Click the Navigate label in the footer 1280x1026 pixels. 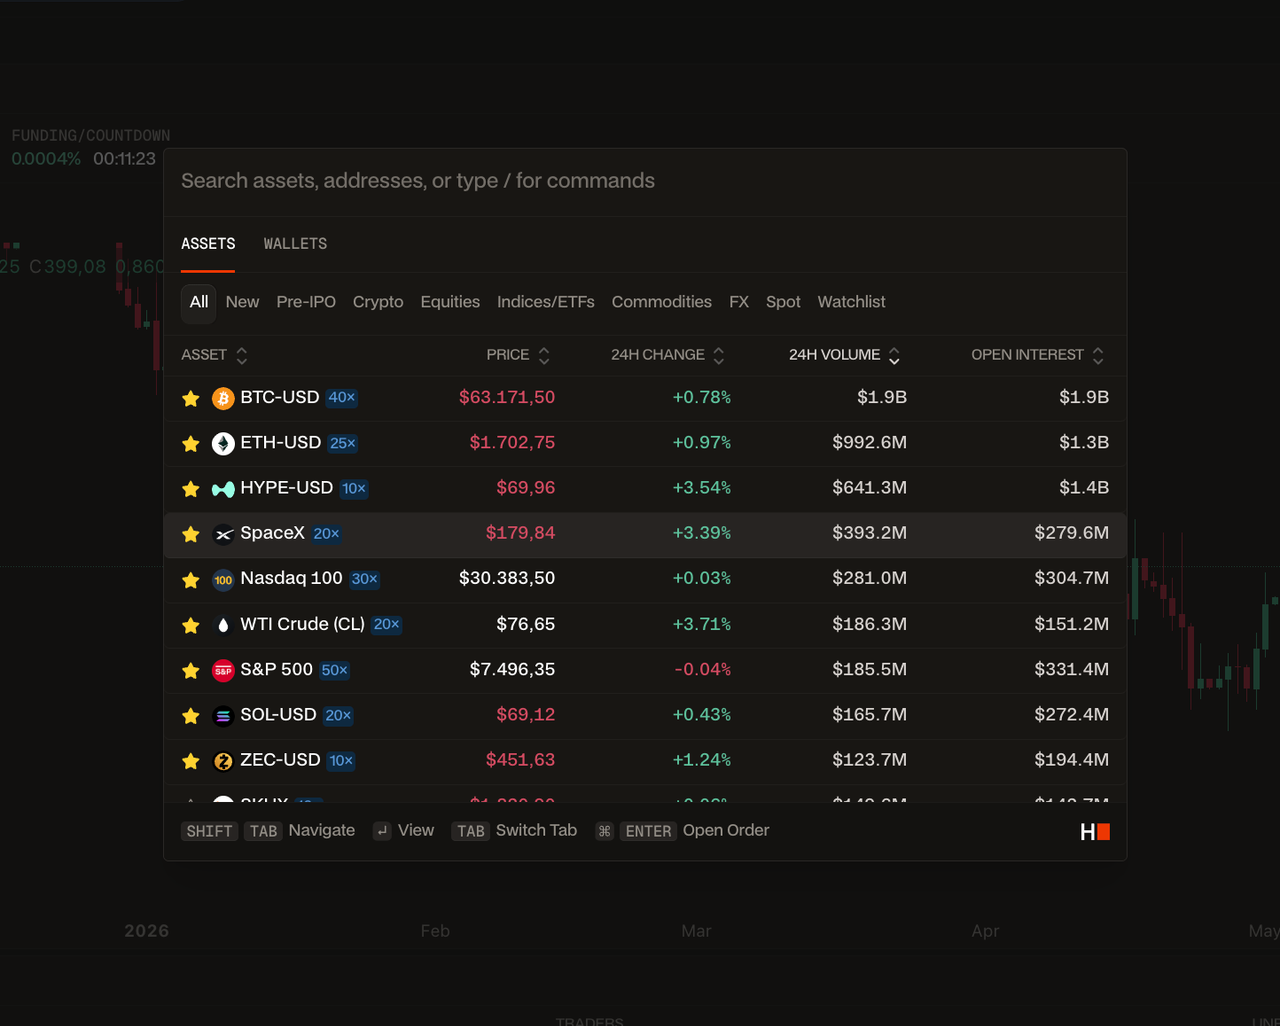tap(322, 831)
